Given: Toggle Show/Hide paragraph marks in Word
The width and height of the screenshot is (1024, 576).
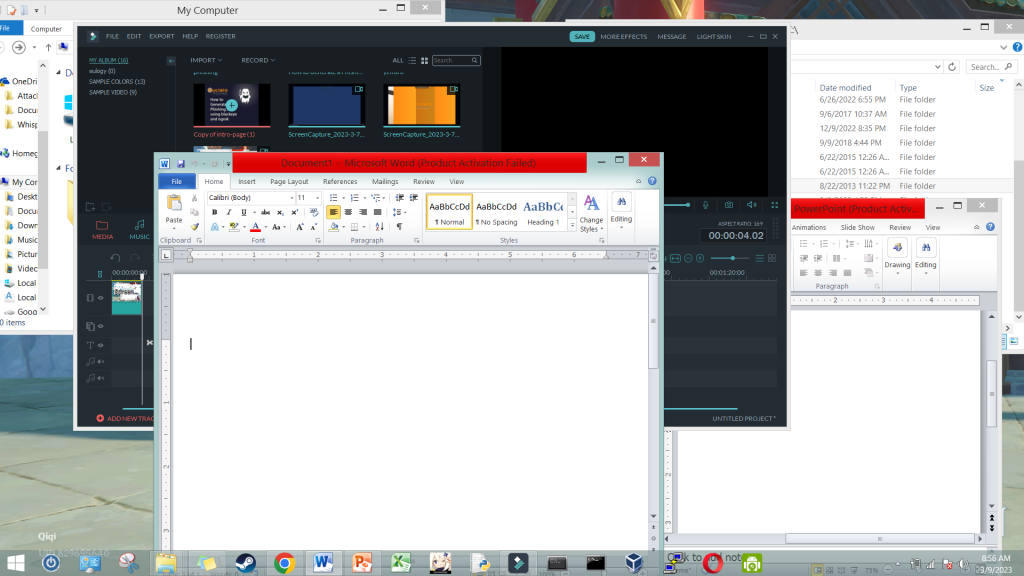Looking at the screenshot, I should click(399, 227).
